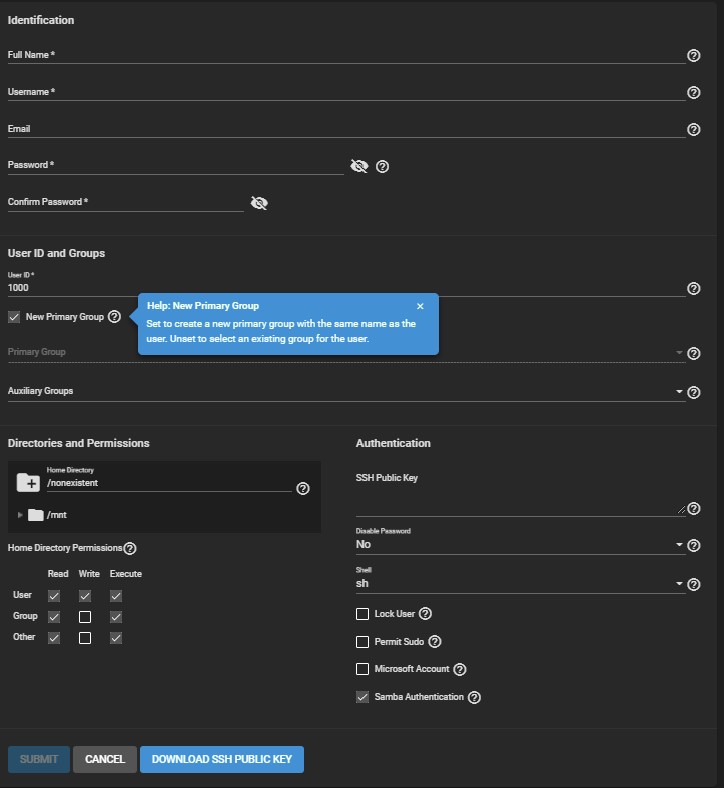Uncheck the New Primary Group checkbox
Screen dimensions: 724x788
pyautogui.click(x=14, y=317)
